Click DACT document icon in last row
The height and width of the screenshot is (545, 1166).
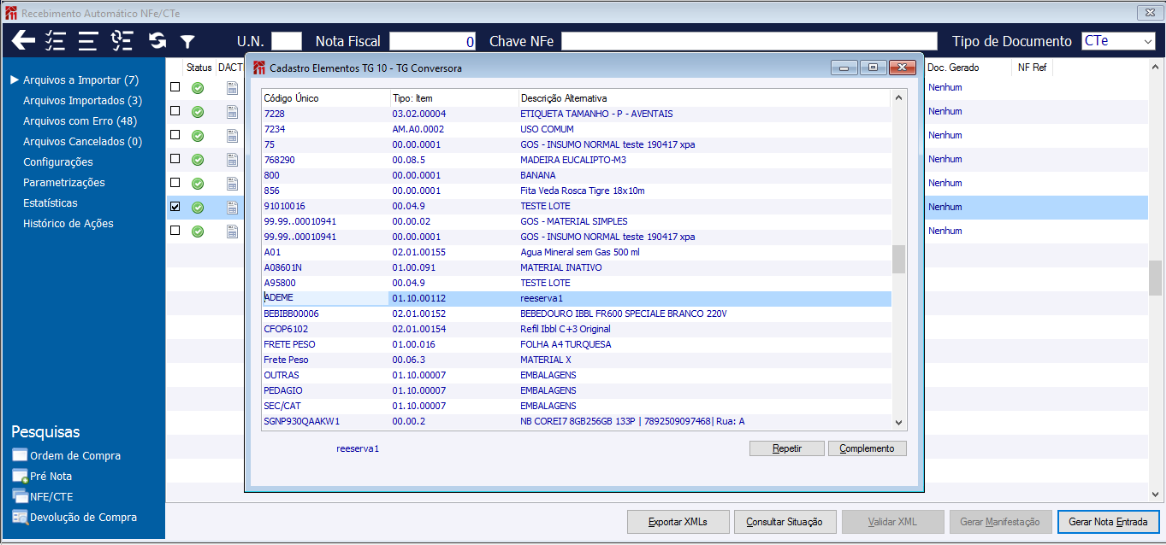(232, 231)
